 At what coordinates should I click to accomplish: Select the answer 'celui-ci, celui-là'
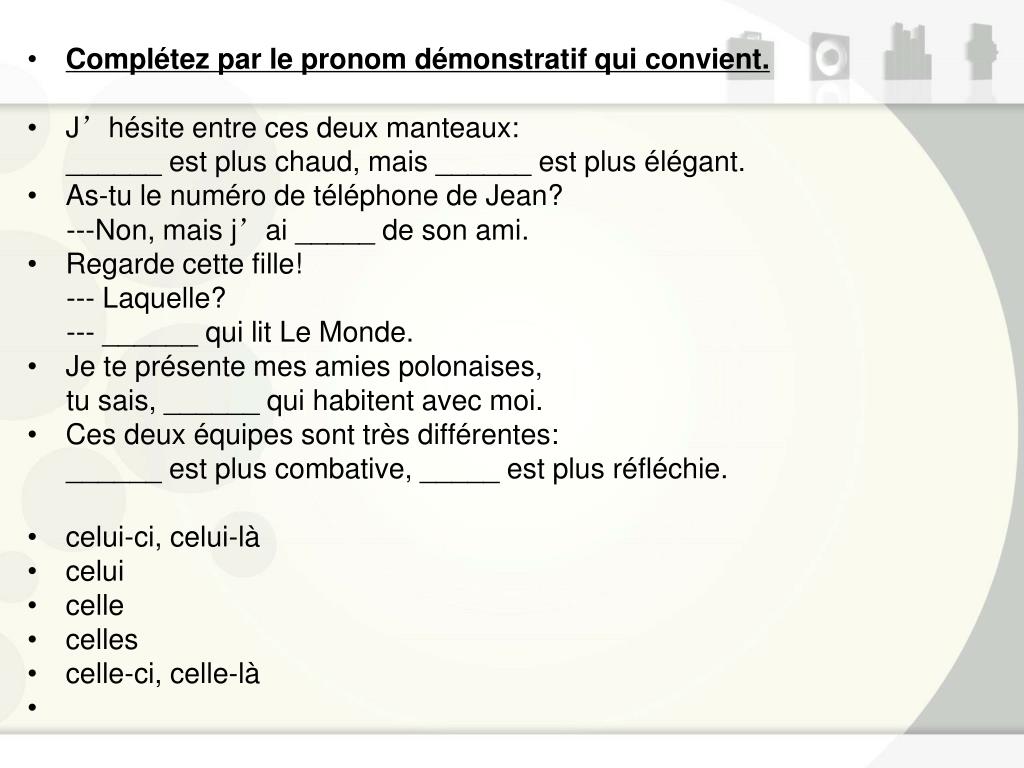[163, 537]
